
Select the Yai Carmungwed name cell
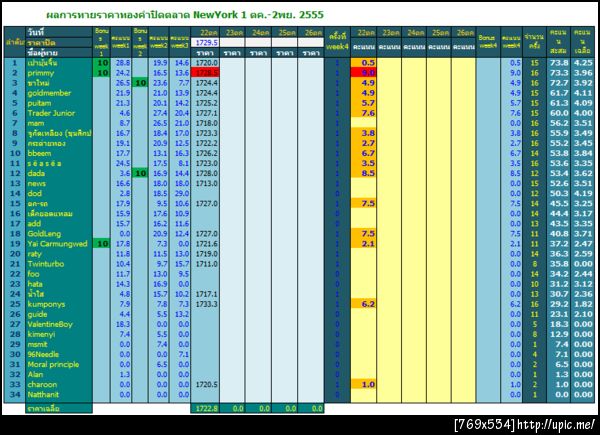57,244
